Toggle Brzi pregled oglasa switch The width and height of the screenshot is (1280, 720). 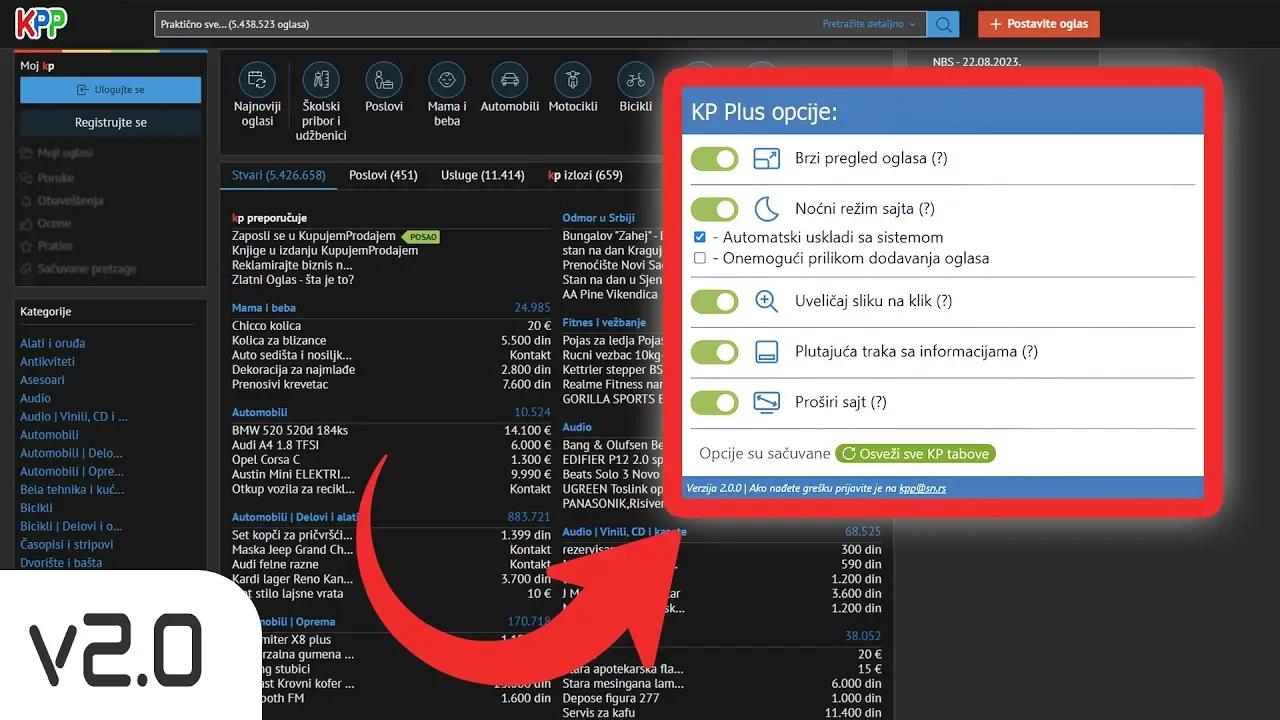[714, 159]
